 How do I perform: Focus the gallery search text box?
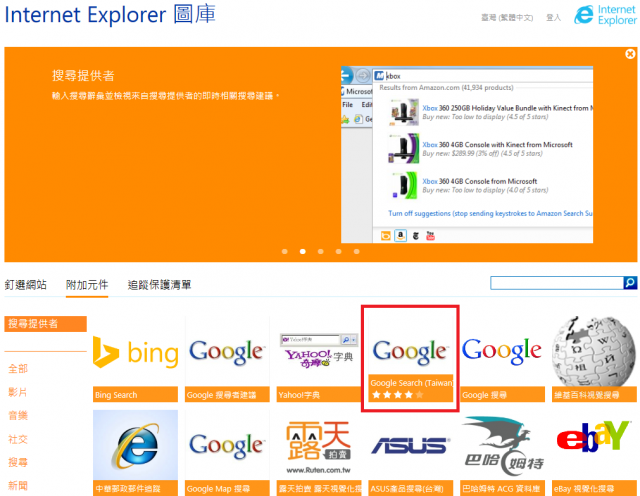[557, 282]
